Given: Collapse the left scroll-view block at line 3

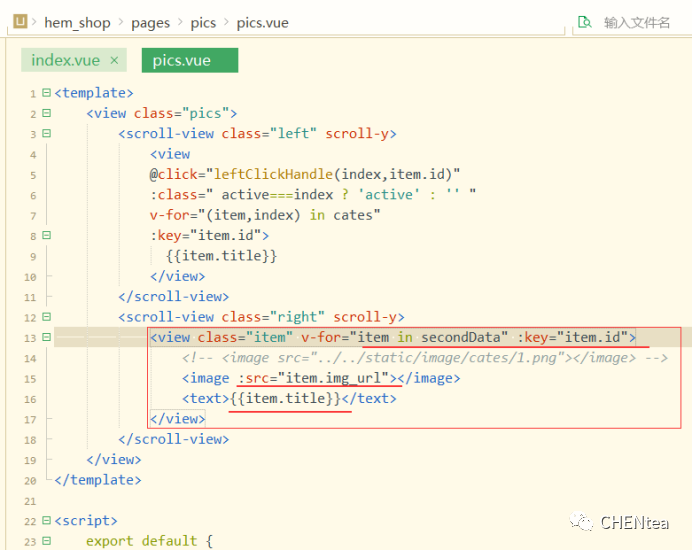Looking at the screenshot, I should pos(46,134).
